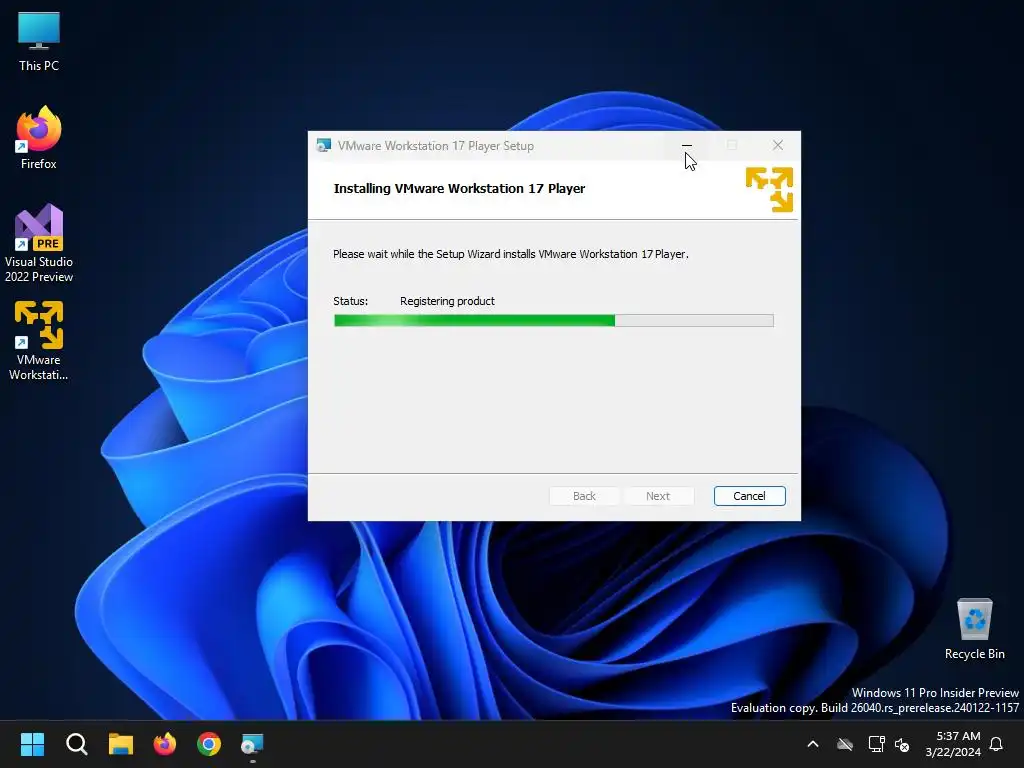Select the Recycle Bin desktop icon
Viewport: 1024px width, 768px height.
974,629
